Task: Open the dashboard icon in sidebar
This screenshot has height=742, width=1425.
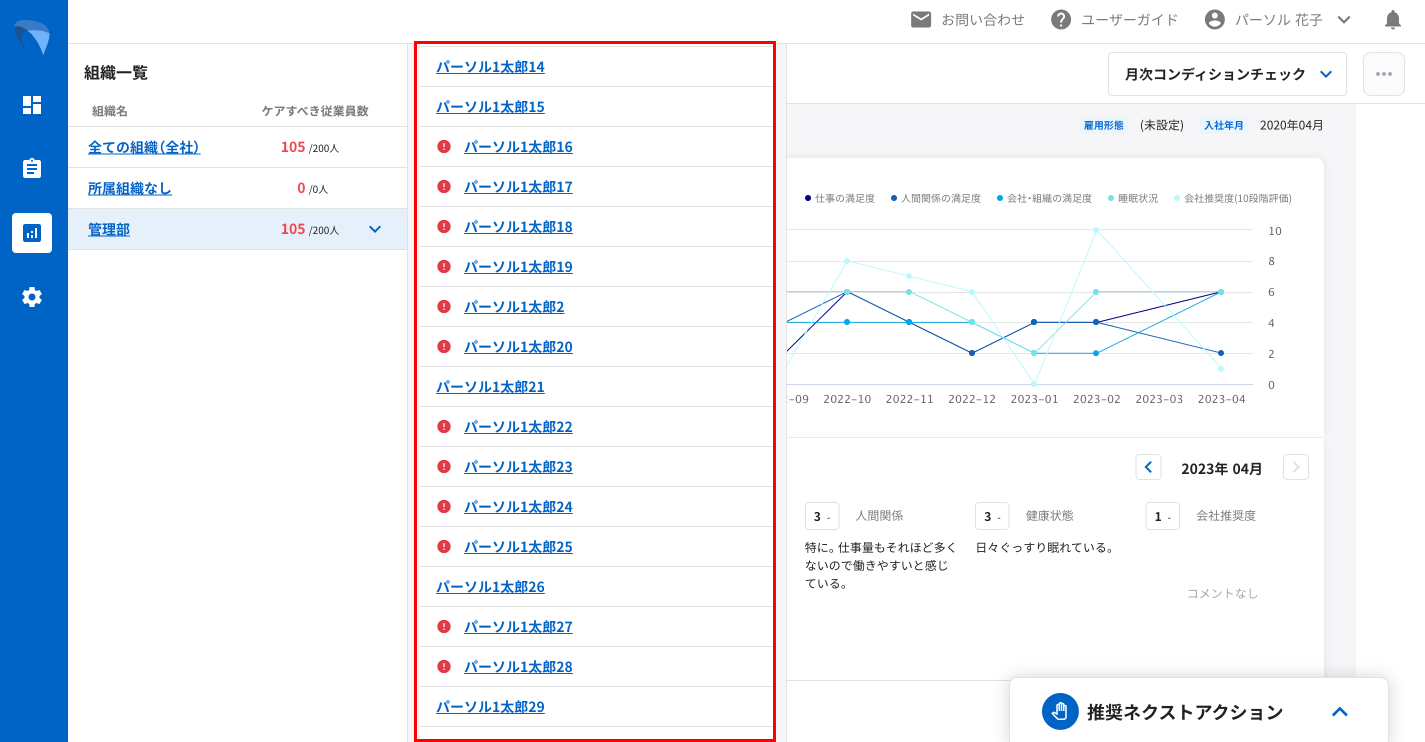Action: (x=32, y=105)
